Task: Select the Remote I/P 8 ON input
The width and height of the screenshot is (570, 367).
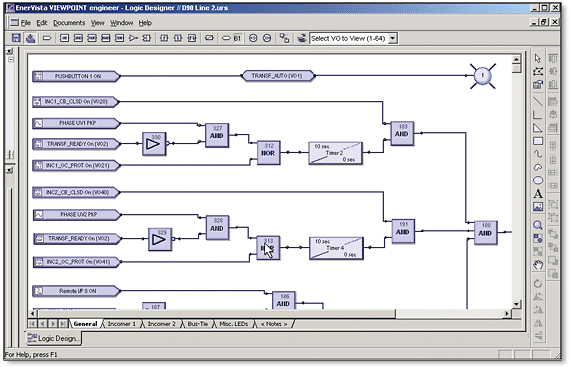Action: pyautogui.click(x=76, y=291)
